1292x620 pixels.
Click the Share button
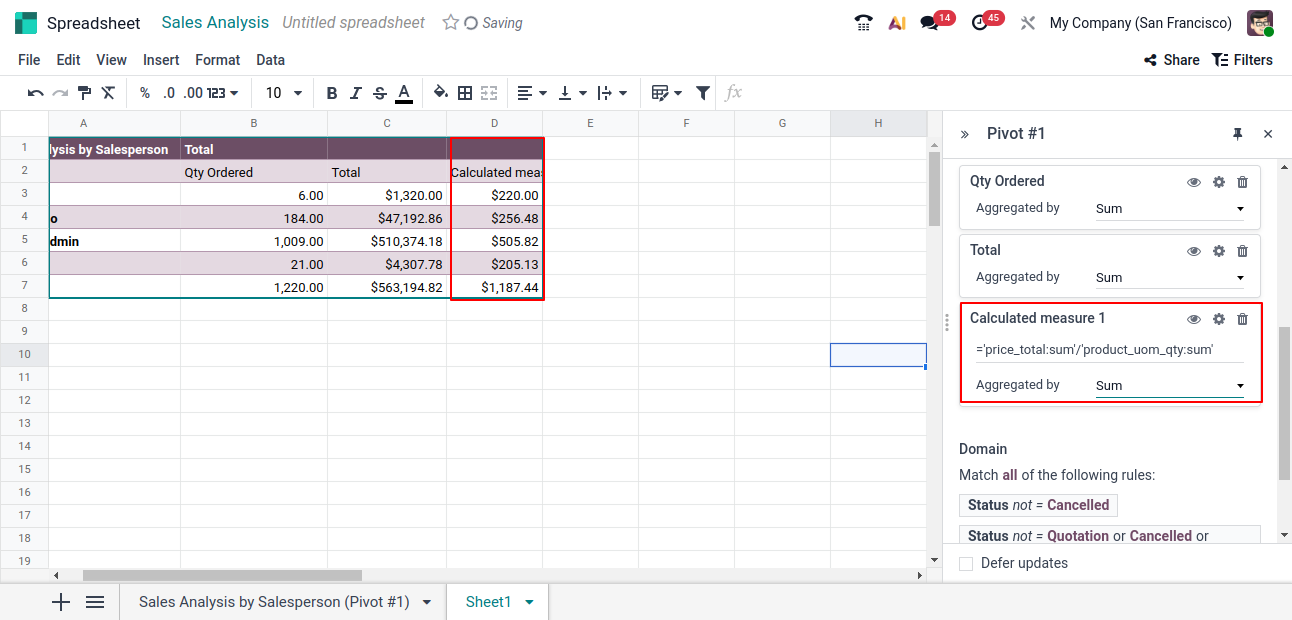(x=1171, y=60)
